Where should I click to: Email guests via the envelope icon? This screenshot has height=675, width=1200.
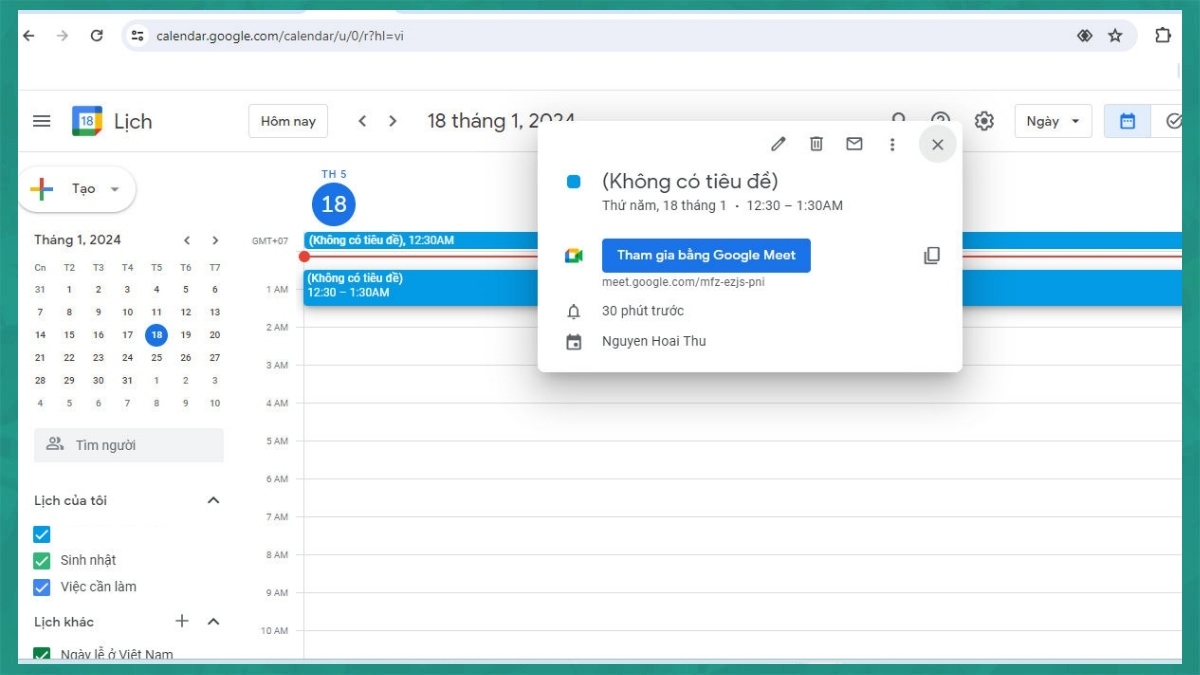pos(854,144)
